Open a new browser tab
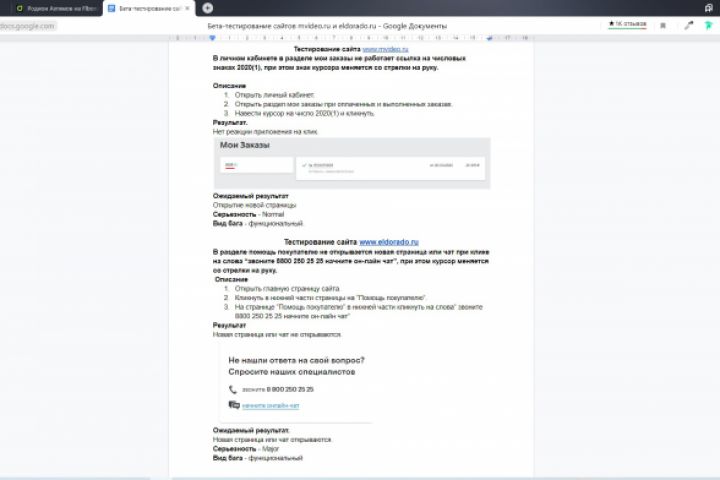Image resolution: width=720 pixels, height=480 pixels. (208, 8)
